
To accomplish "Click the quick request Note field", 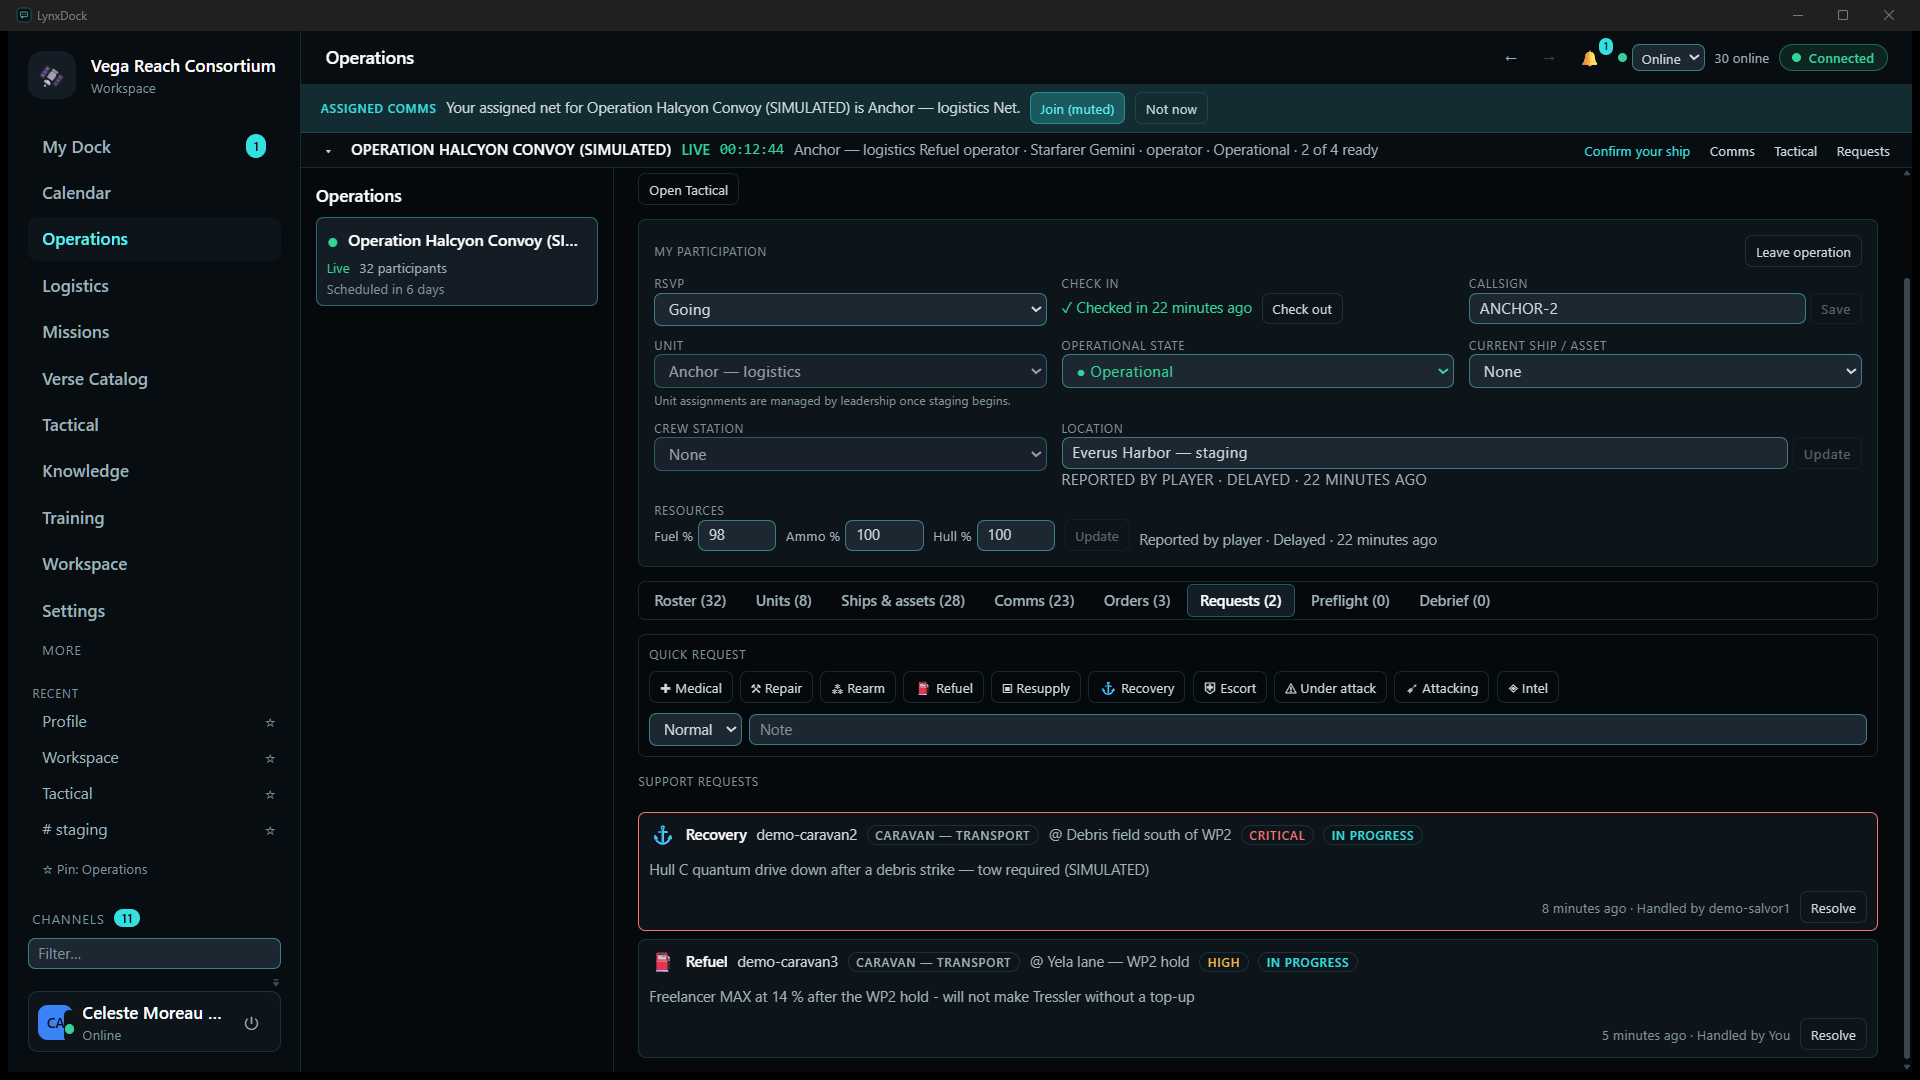I will pos(1307,730).
